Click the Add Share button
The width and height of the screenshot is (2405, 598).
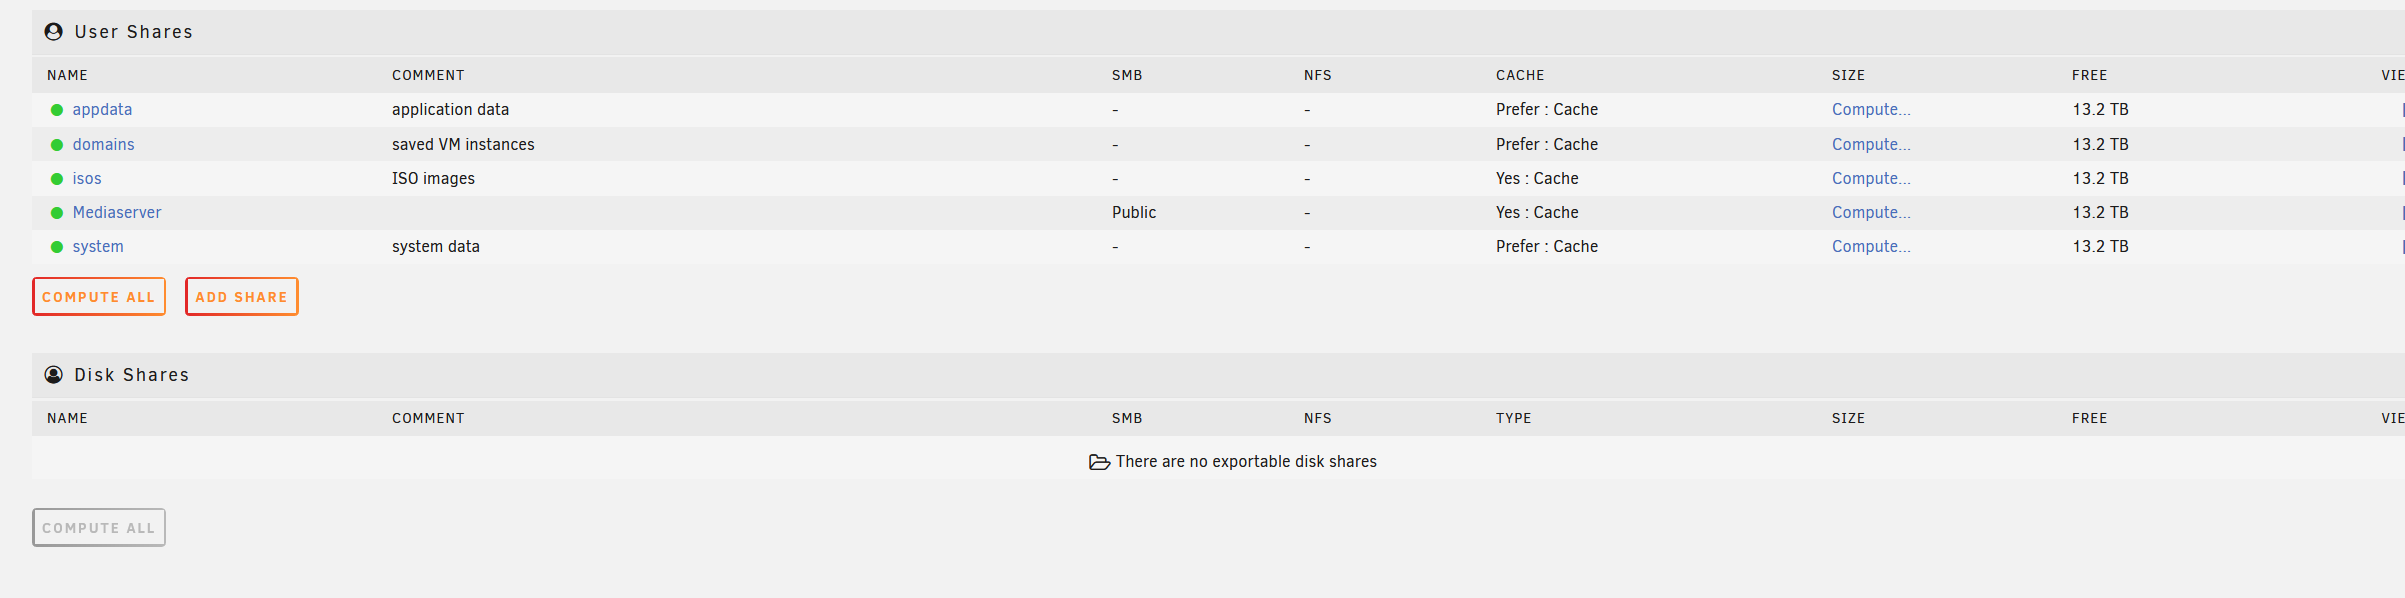point(242,297)
